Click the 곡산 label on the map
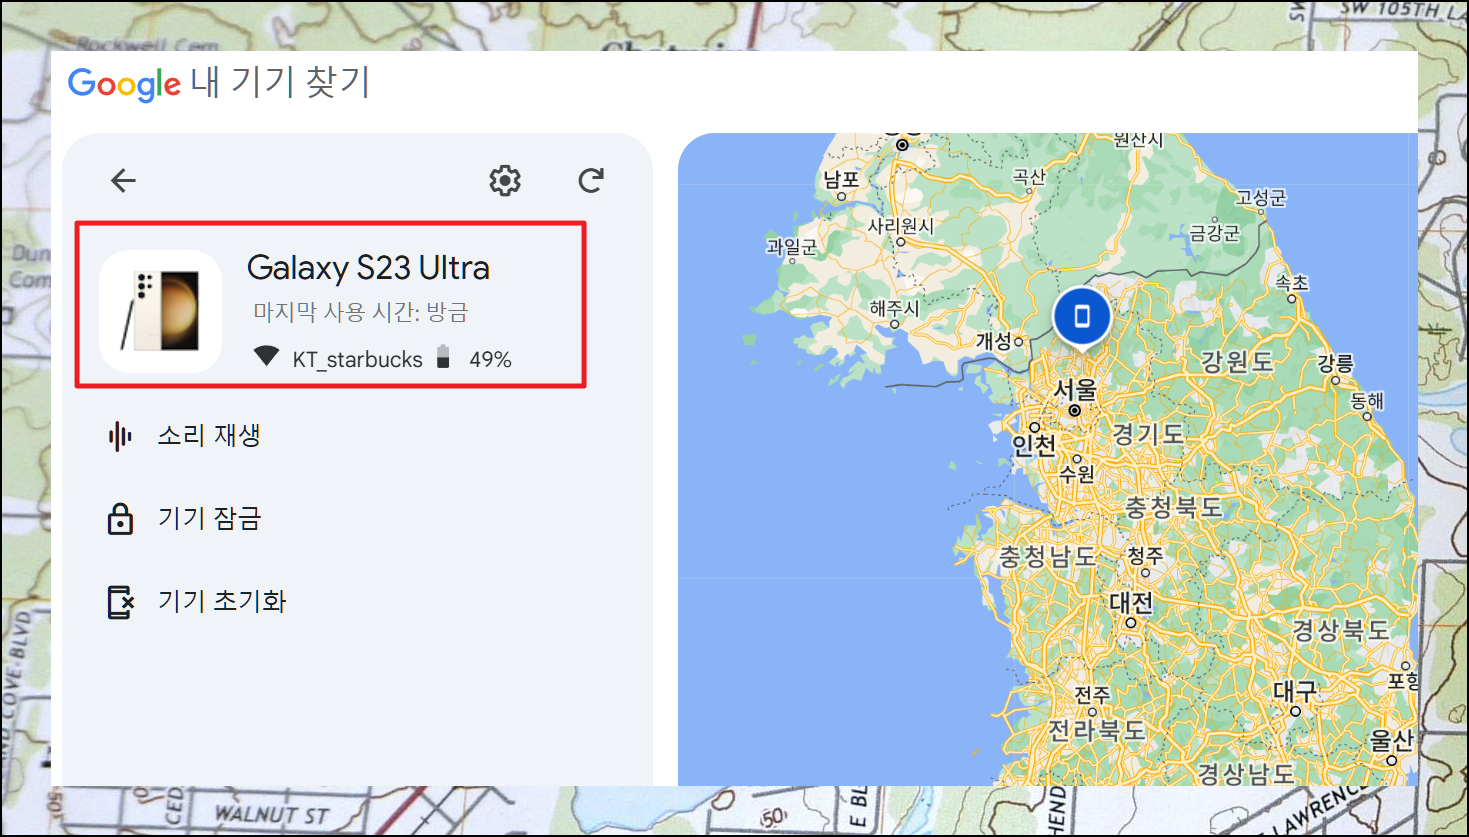Screen dimensions: 1469x837 tap(1028, 177)
